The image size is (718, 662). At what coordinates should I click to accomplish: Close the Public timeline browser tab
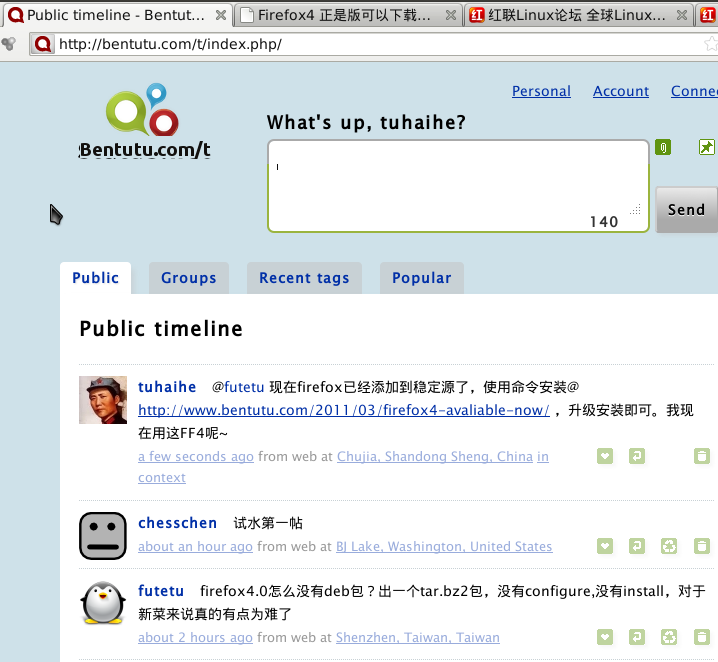221,15
